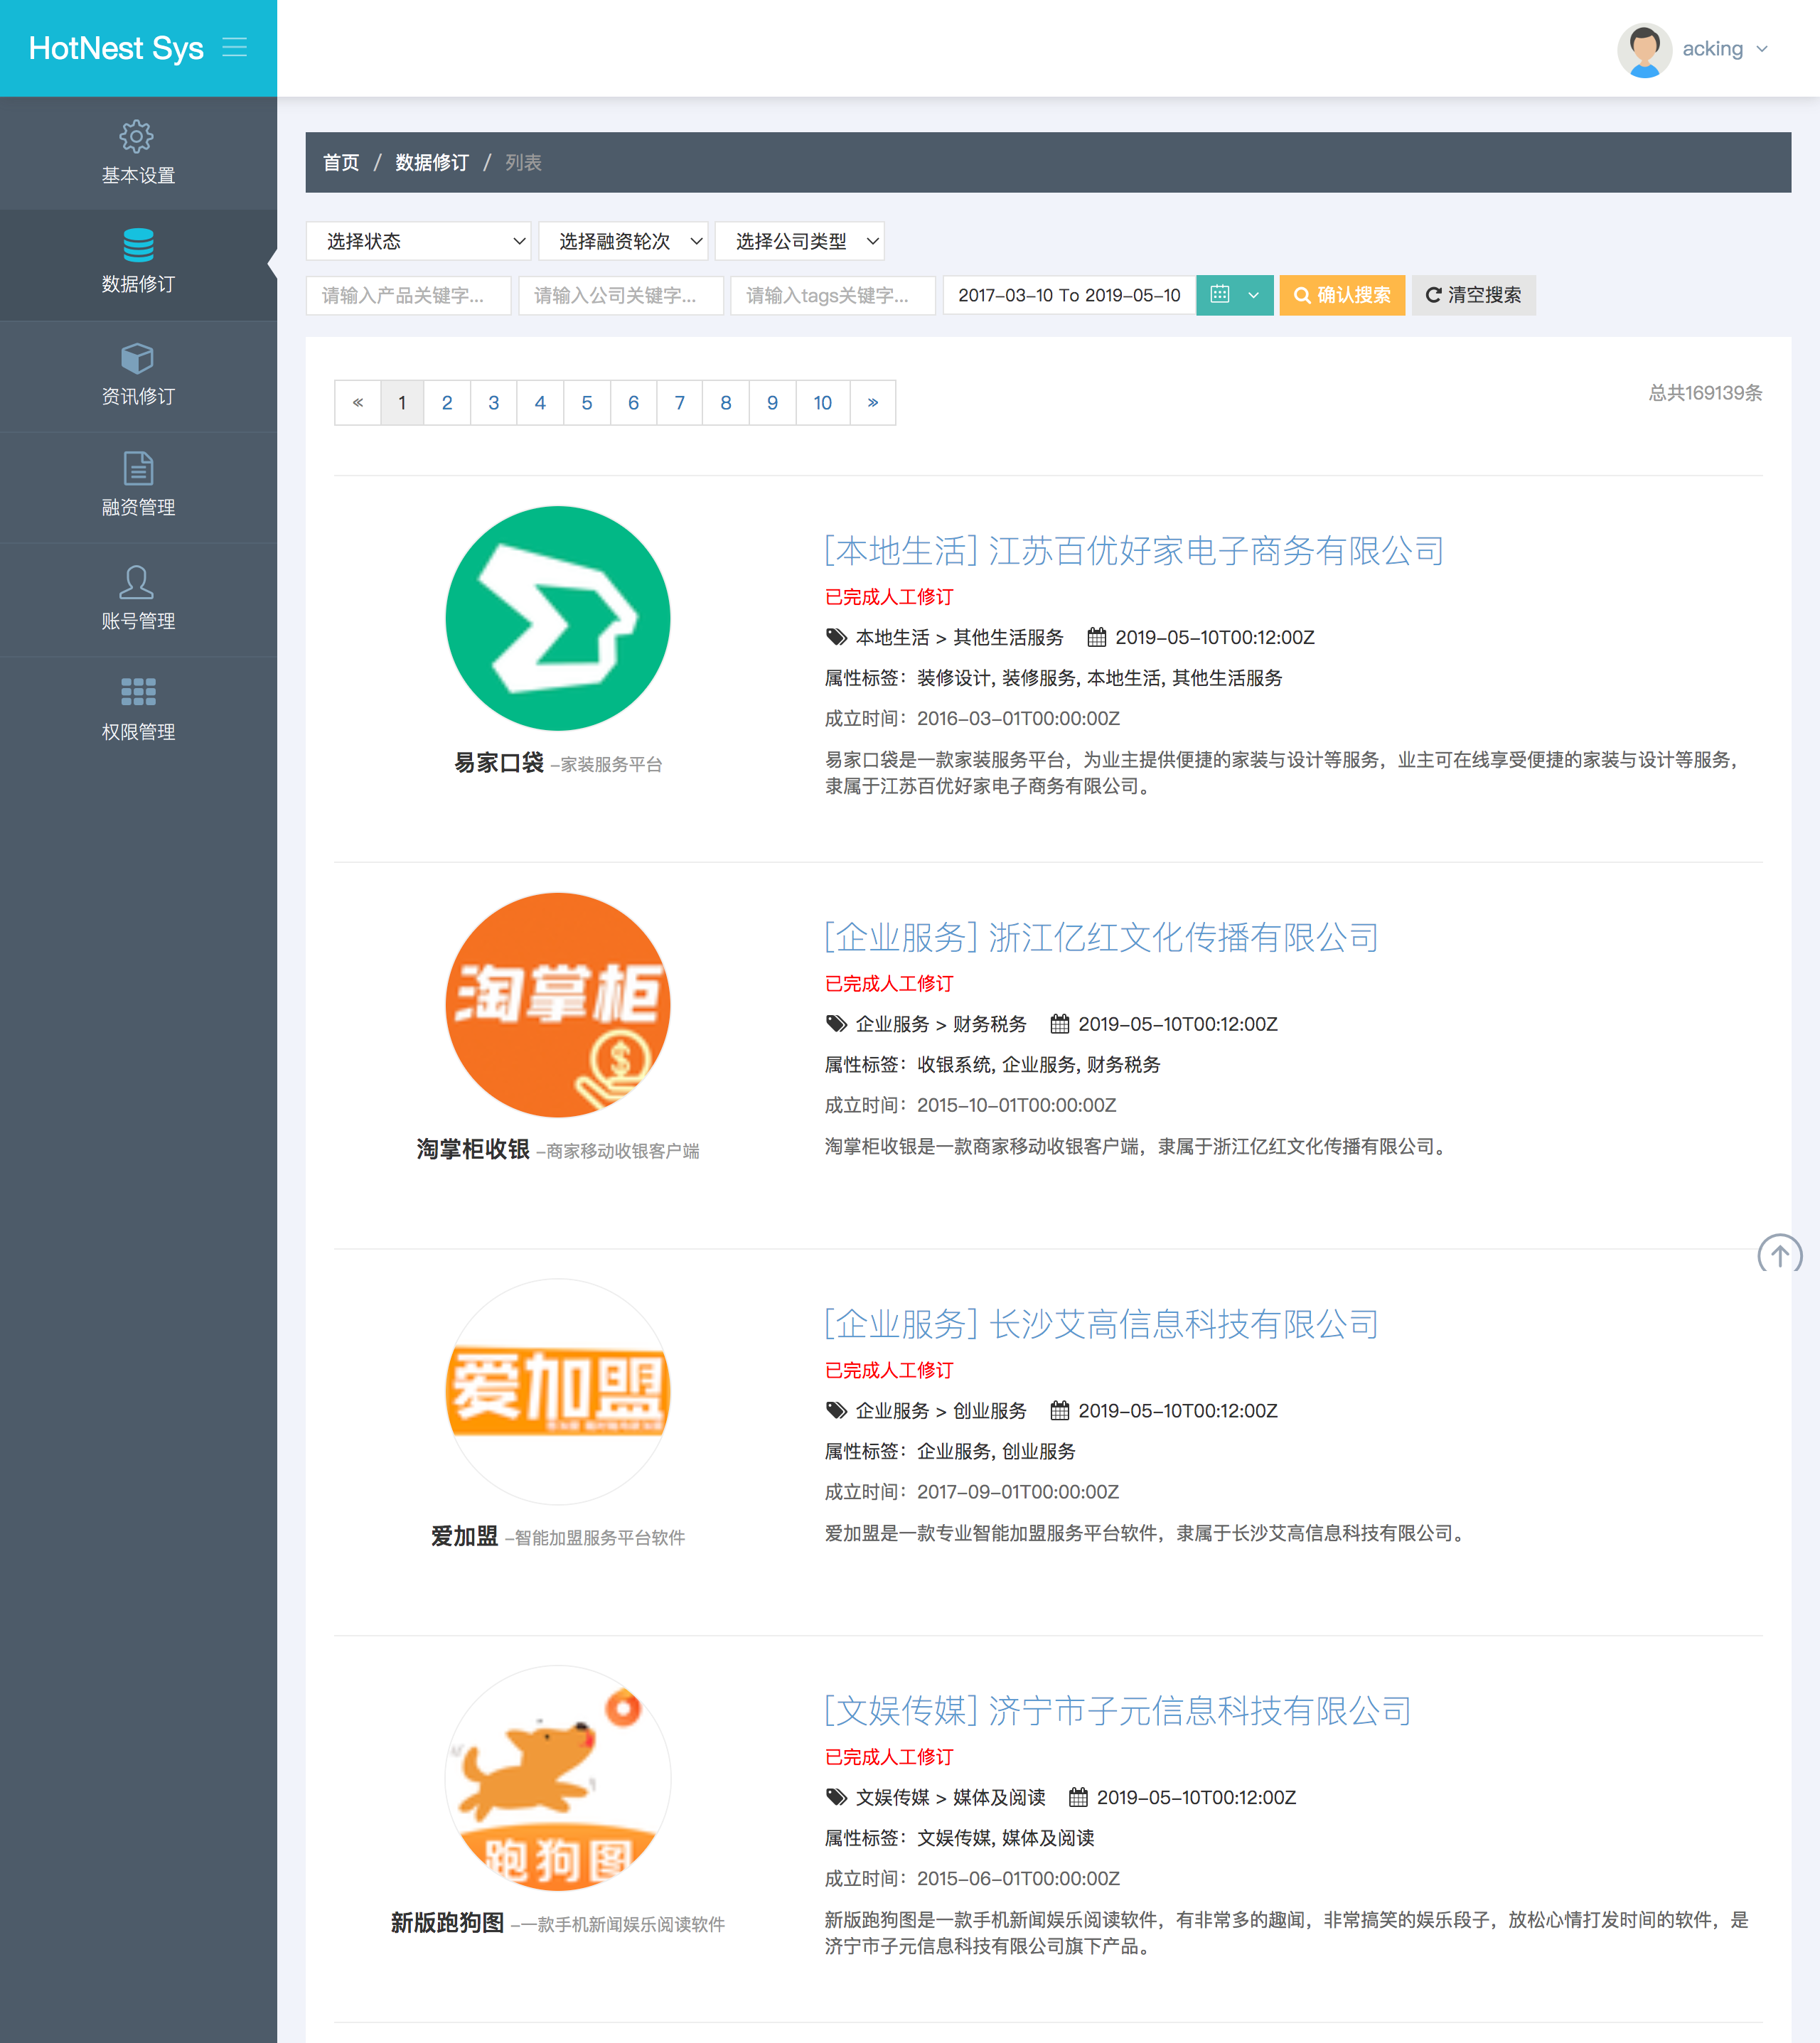1820x2043 pixels.
Task: Open the 权限管理 grid icon
Action: 138,692
